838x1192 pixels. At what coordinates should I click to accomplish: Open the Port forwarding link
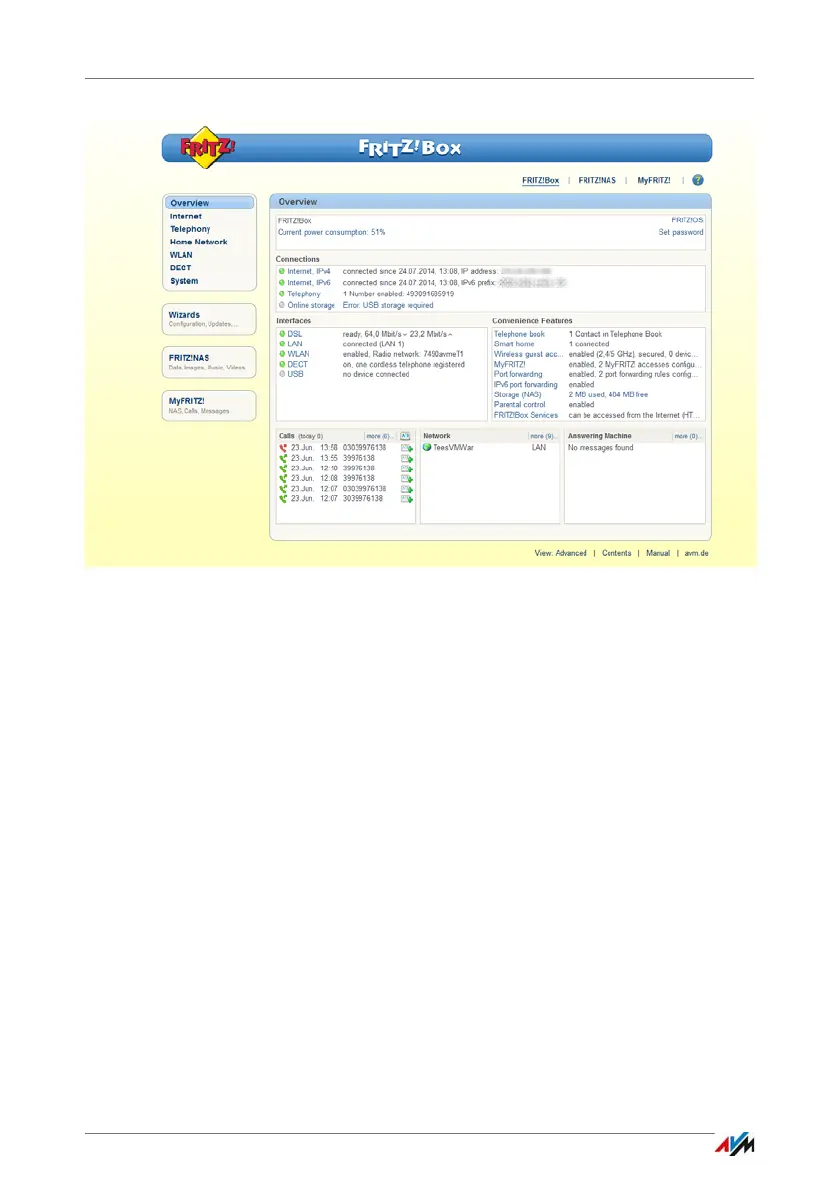coord(518,375)
